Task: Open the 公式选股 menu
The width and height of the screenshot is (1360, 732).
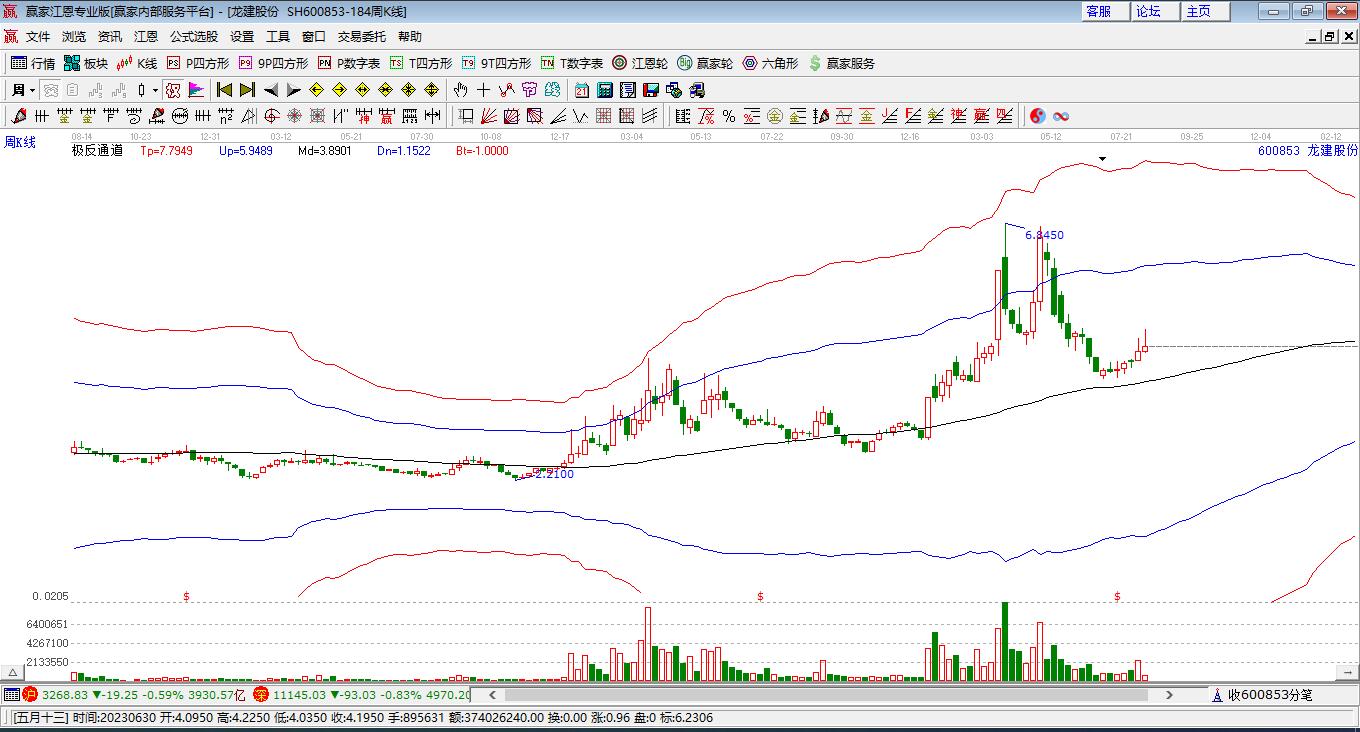Action: 193,36
